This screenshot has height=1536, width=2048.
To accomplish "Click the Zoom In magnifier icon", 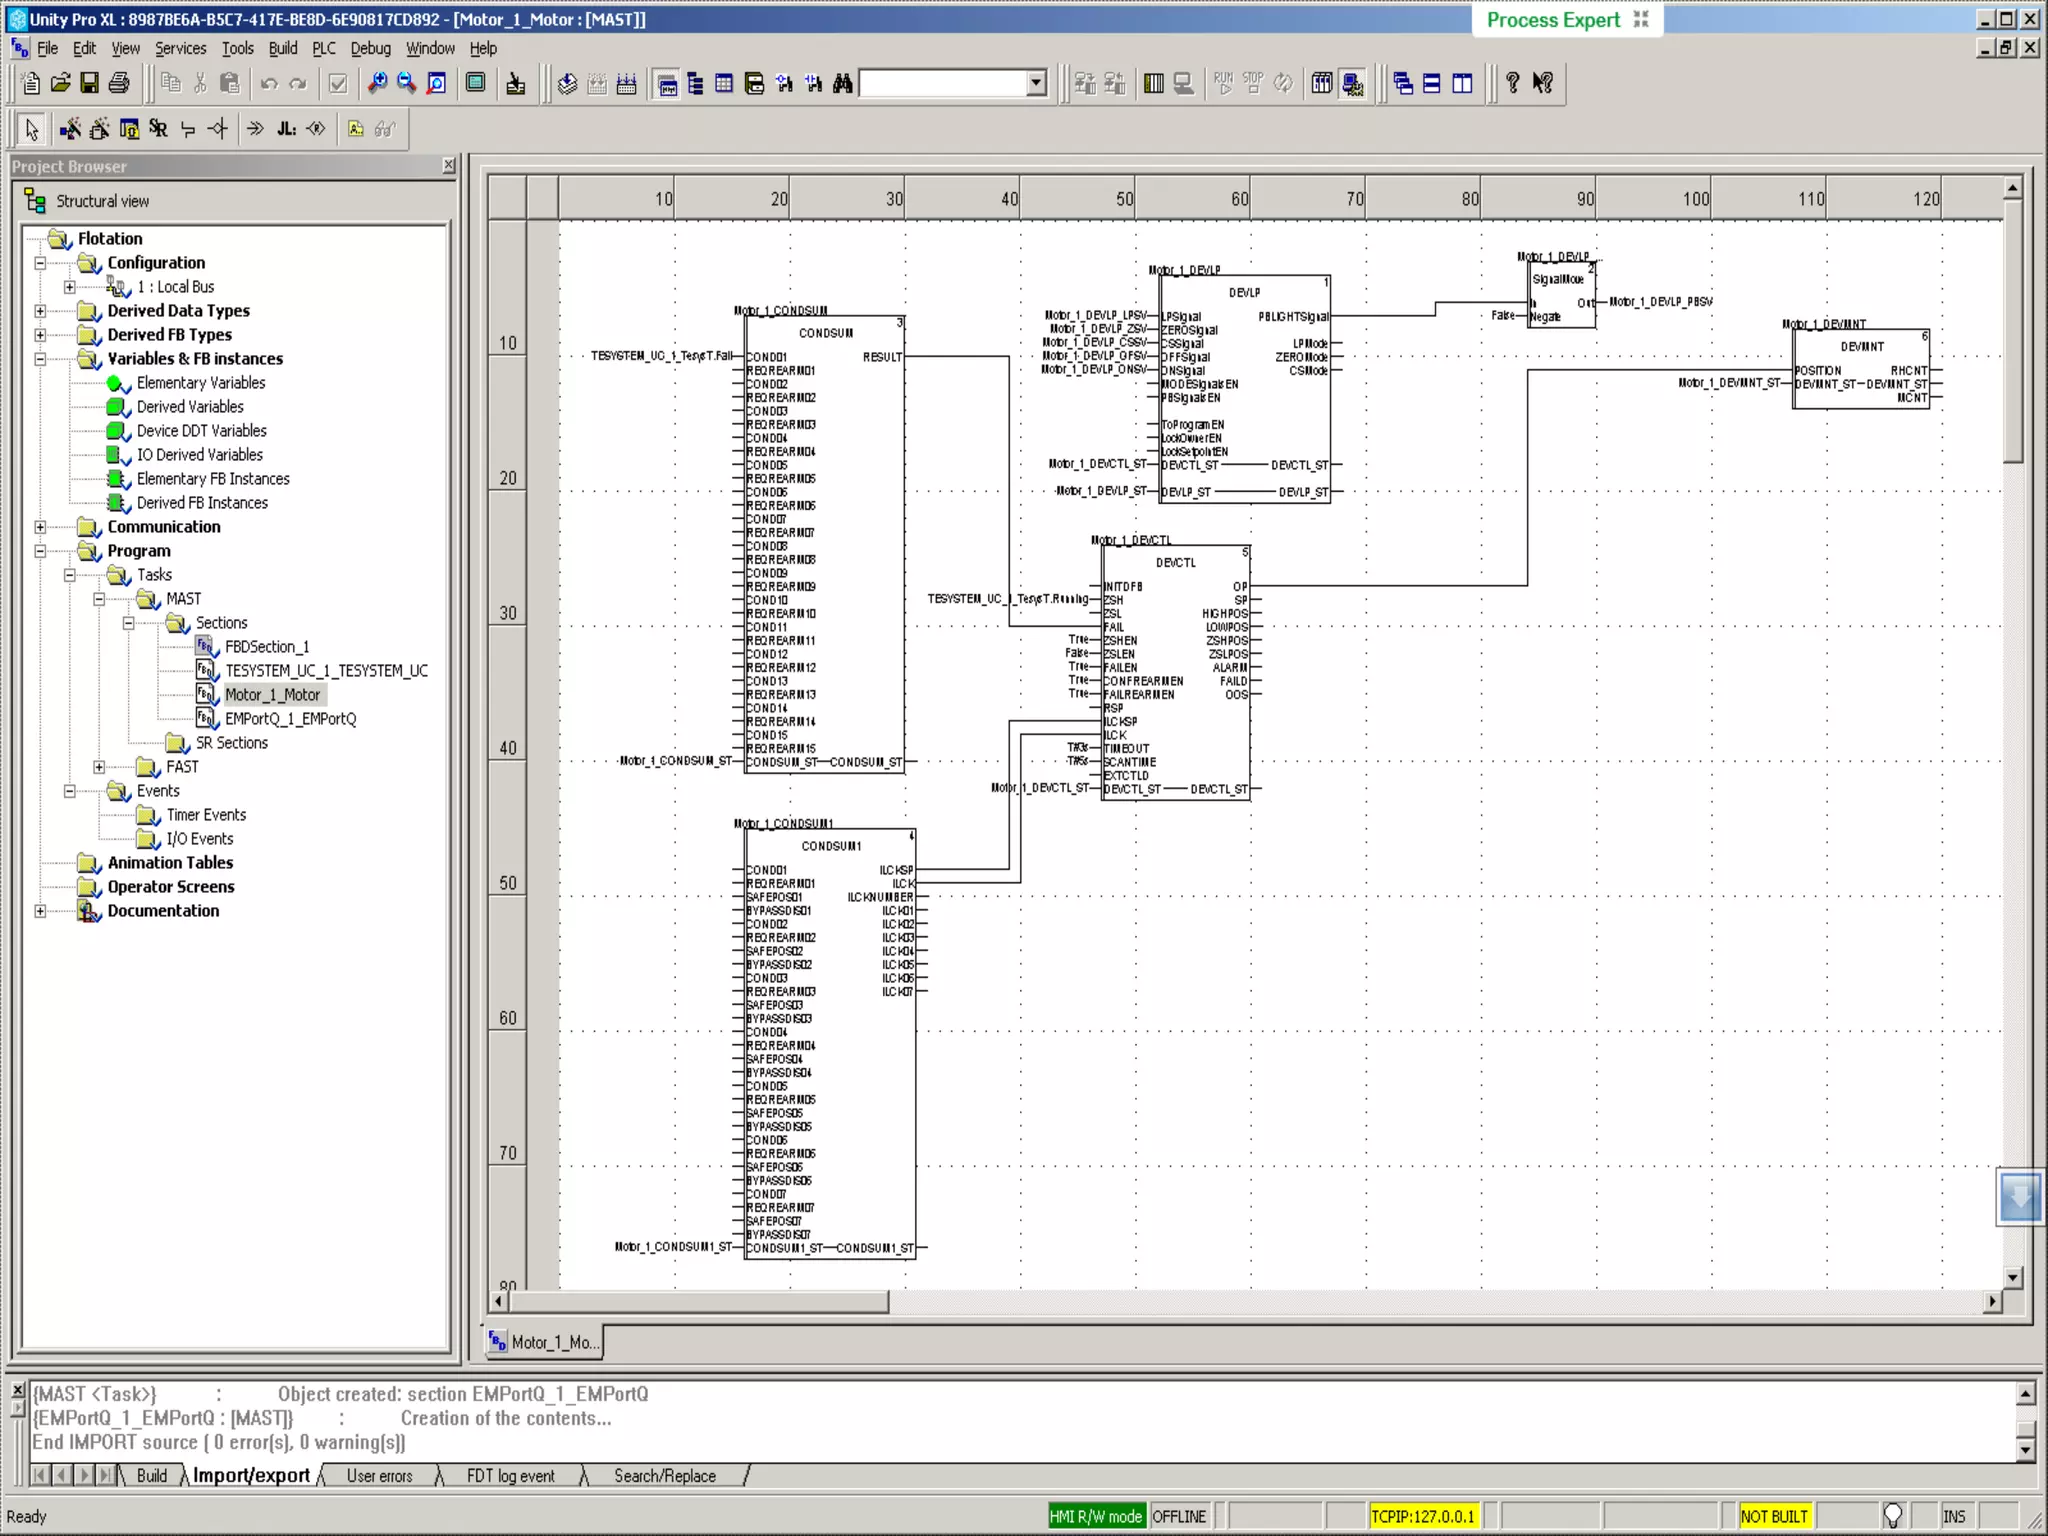I will 377,84.
